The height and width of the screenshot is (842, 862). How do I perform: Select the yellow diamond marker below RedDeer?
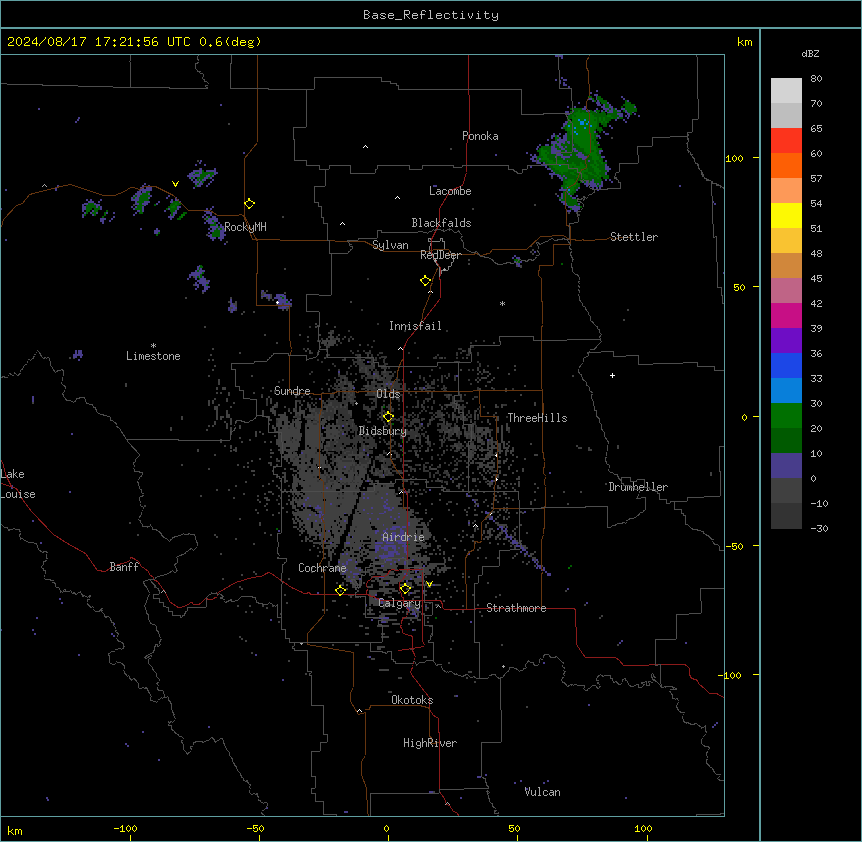click(x=426, y=281)
